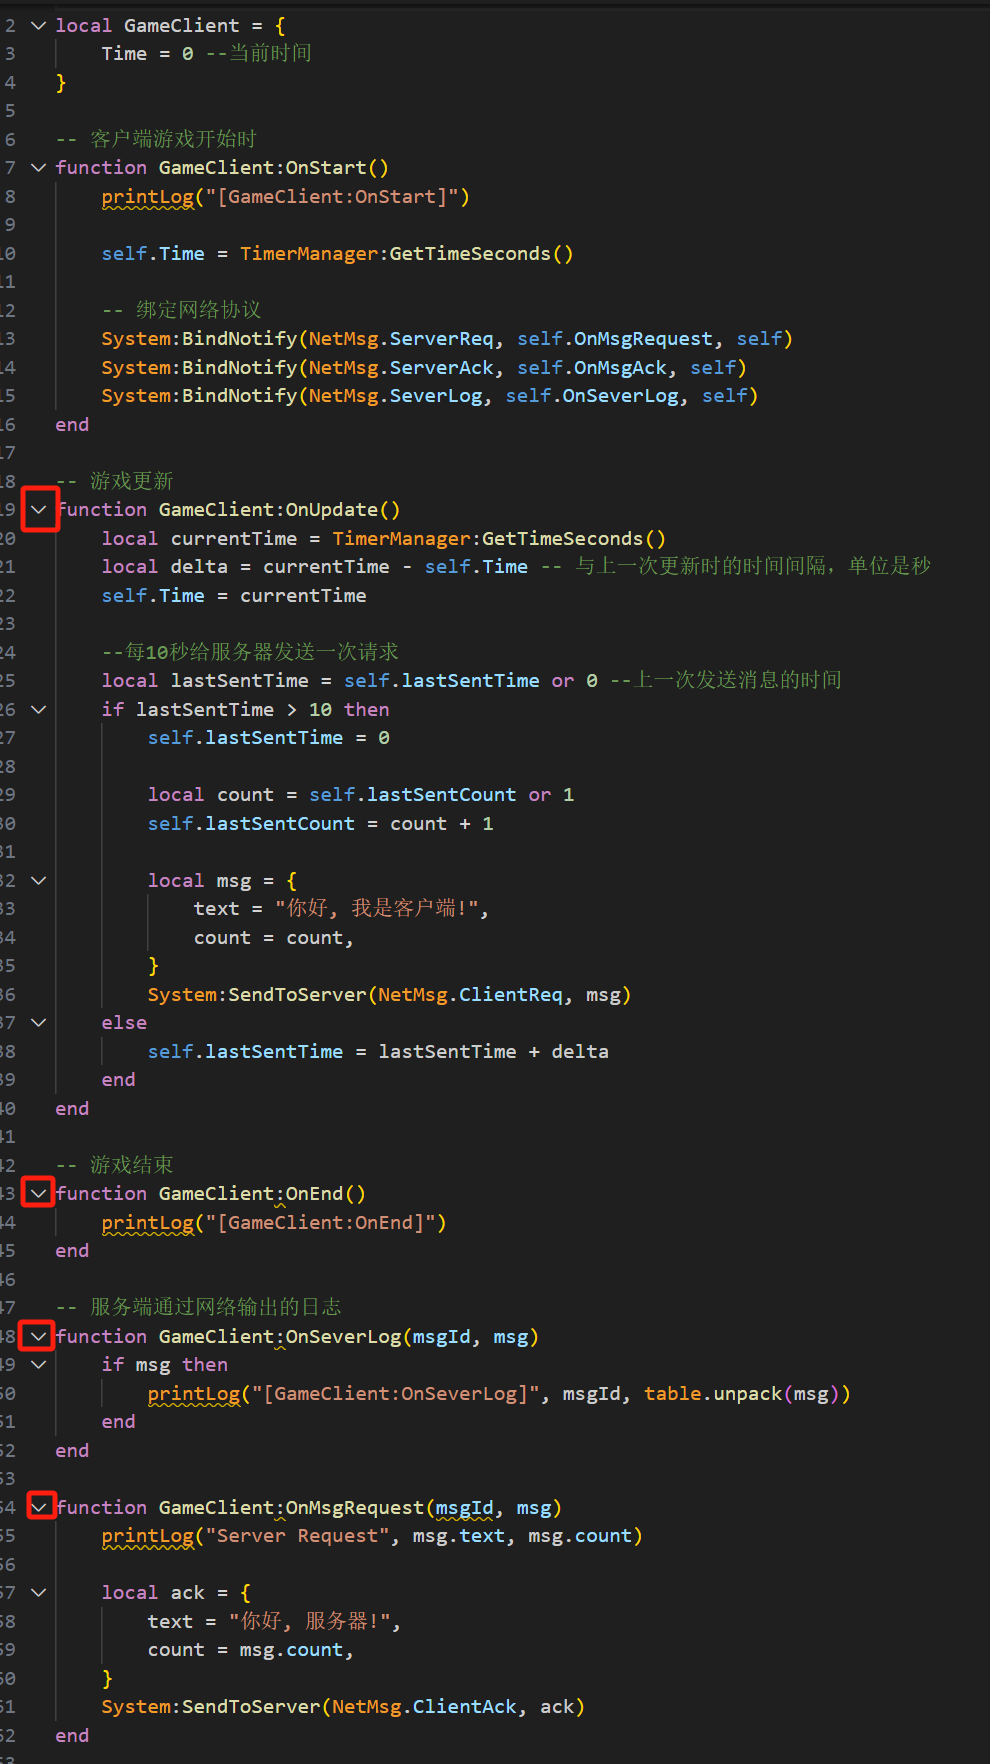Click the '你好，服务器！' string literal
This screenshot has width=990, height=1764.
coord(315,1621)
